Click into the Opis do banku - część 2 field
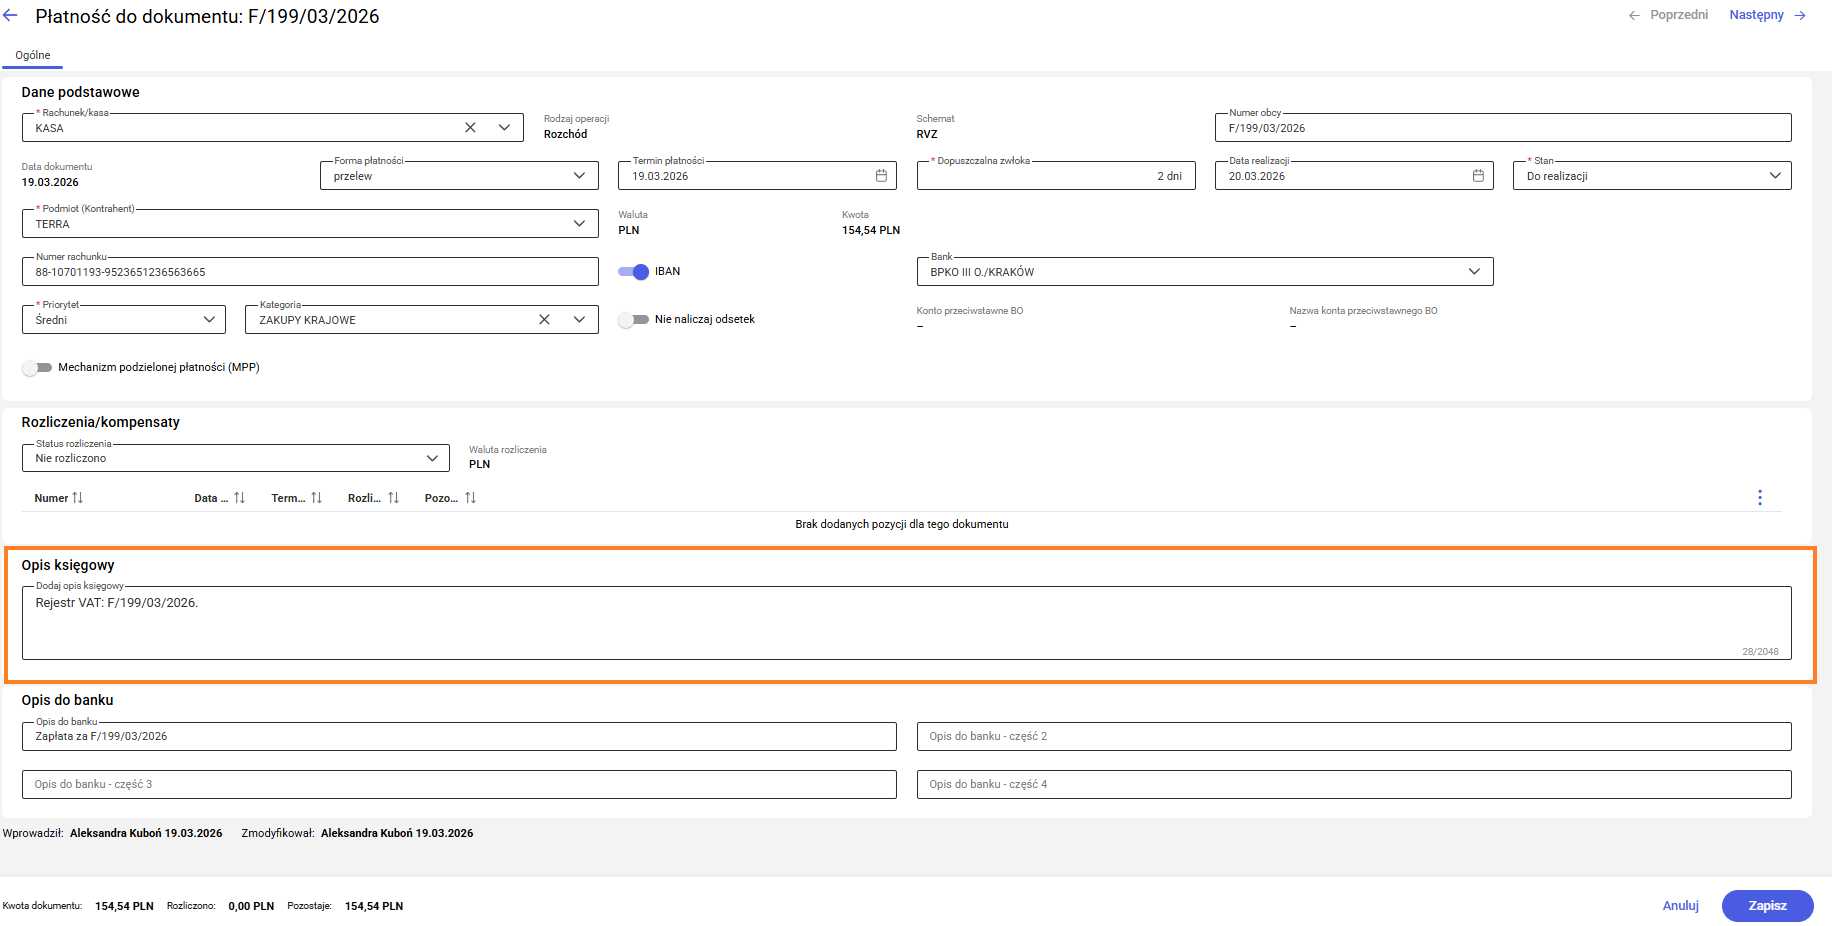Screen dimensions: 1832x926 pos(1353,737)
